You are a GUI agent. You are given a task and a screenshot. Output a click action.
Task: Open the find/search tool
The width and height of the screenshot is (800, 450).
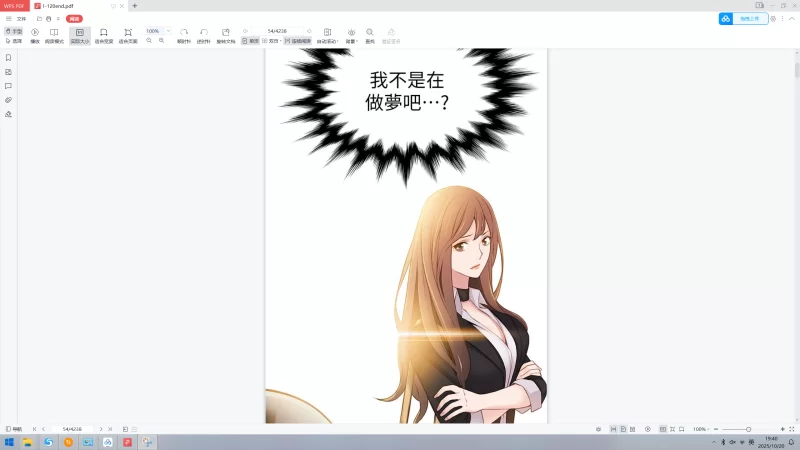tap(370, 36)
